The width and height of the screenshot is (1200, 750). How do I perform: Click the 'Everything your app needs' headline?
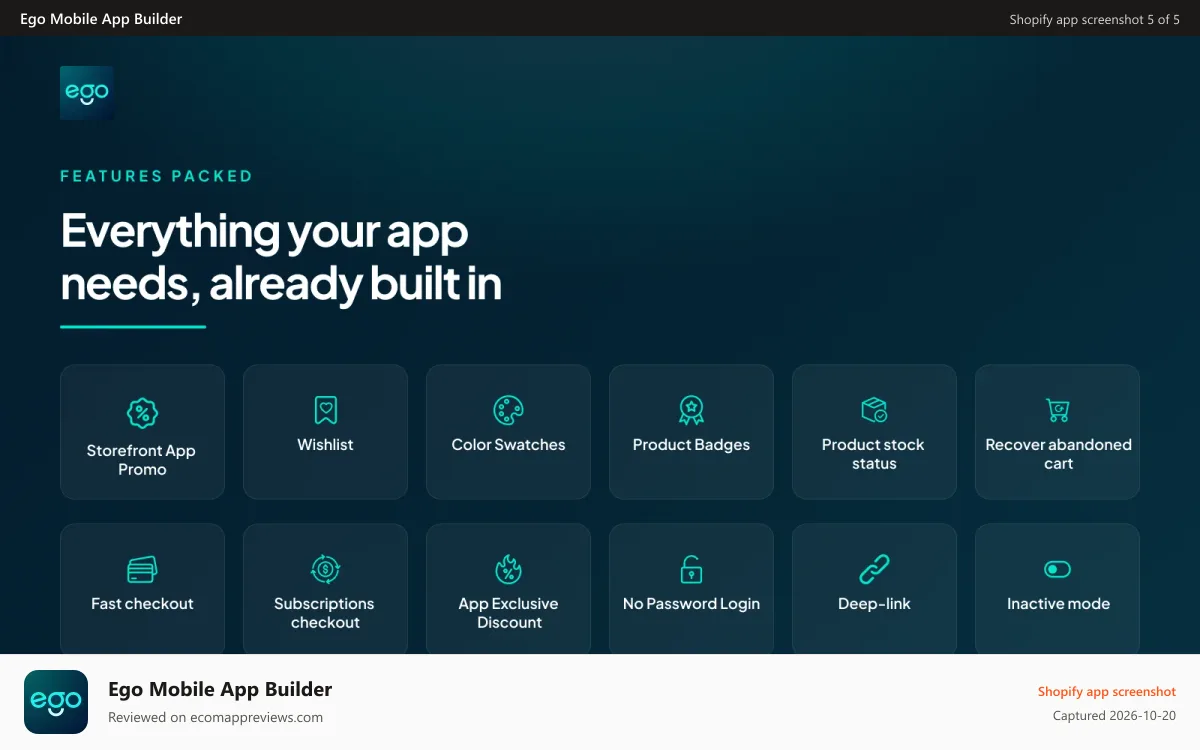point(281,258)
